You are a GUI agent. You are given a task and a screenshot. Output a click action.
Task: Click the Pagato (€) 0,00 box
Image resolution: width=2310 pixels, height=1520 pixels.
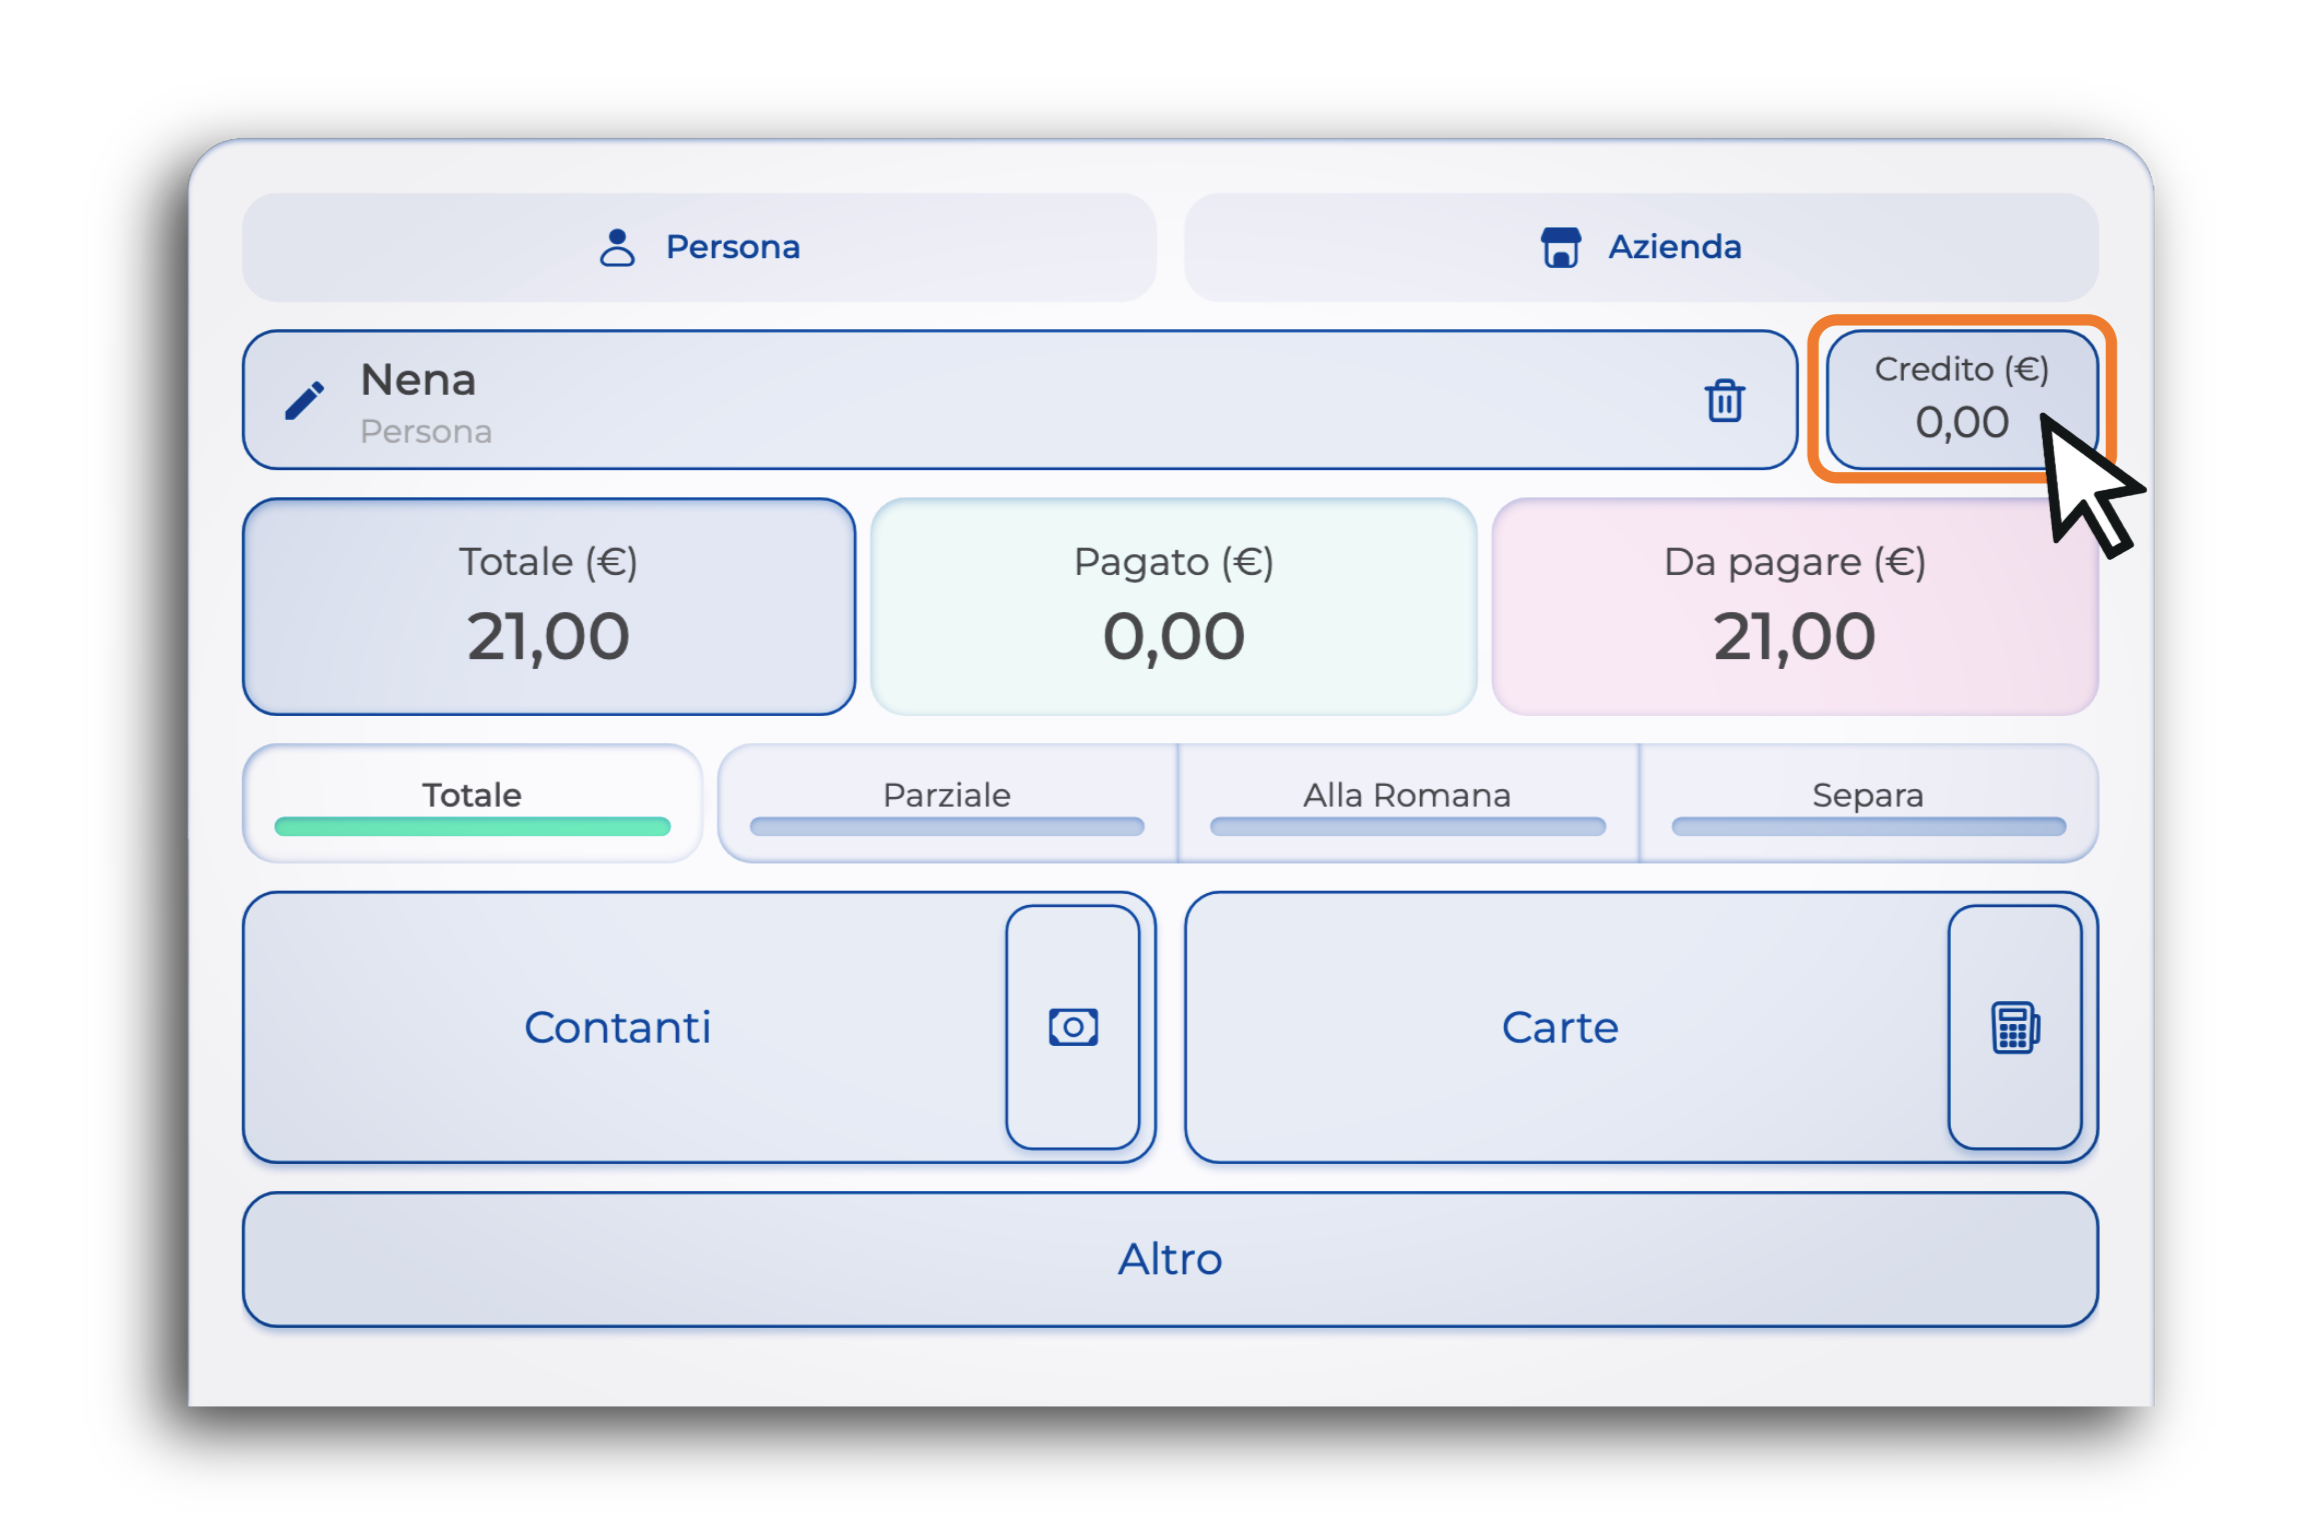click(1172, 606)
